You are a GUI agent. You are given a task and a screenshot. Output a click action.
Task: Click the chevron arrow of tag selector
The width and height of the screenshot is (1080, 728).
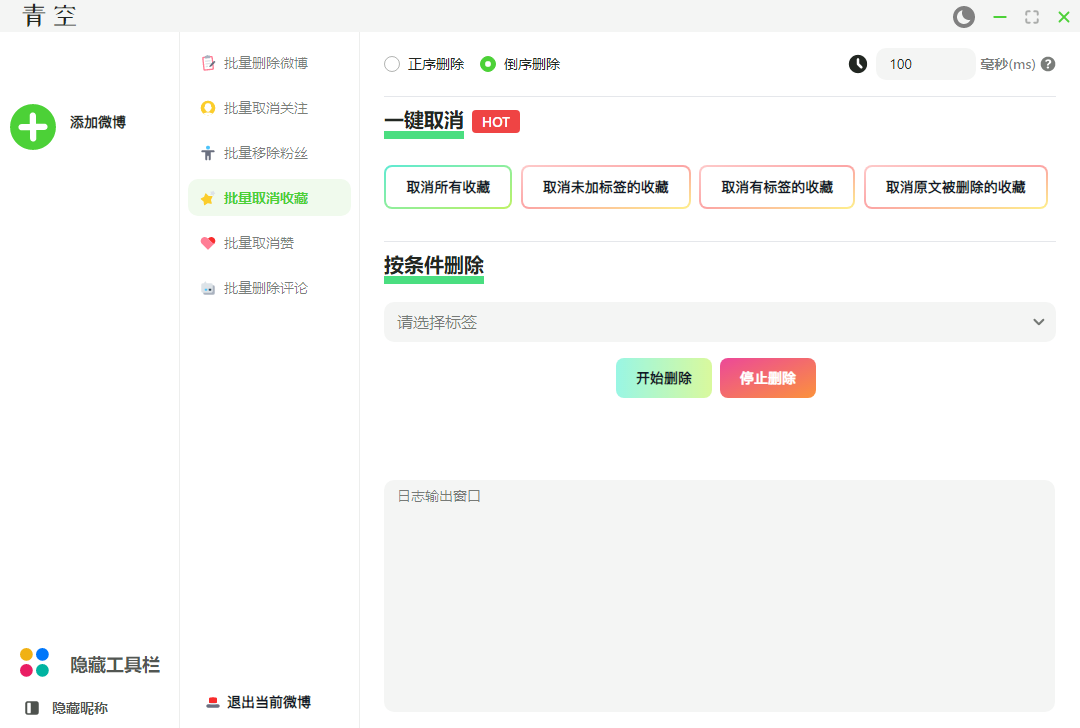(x=1038, y=322)
